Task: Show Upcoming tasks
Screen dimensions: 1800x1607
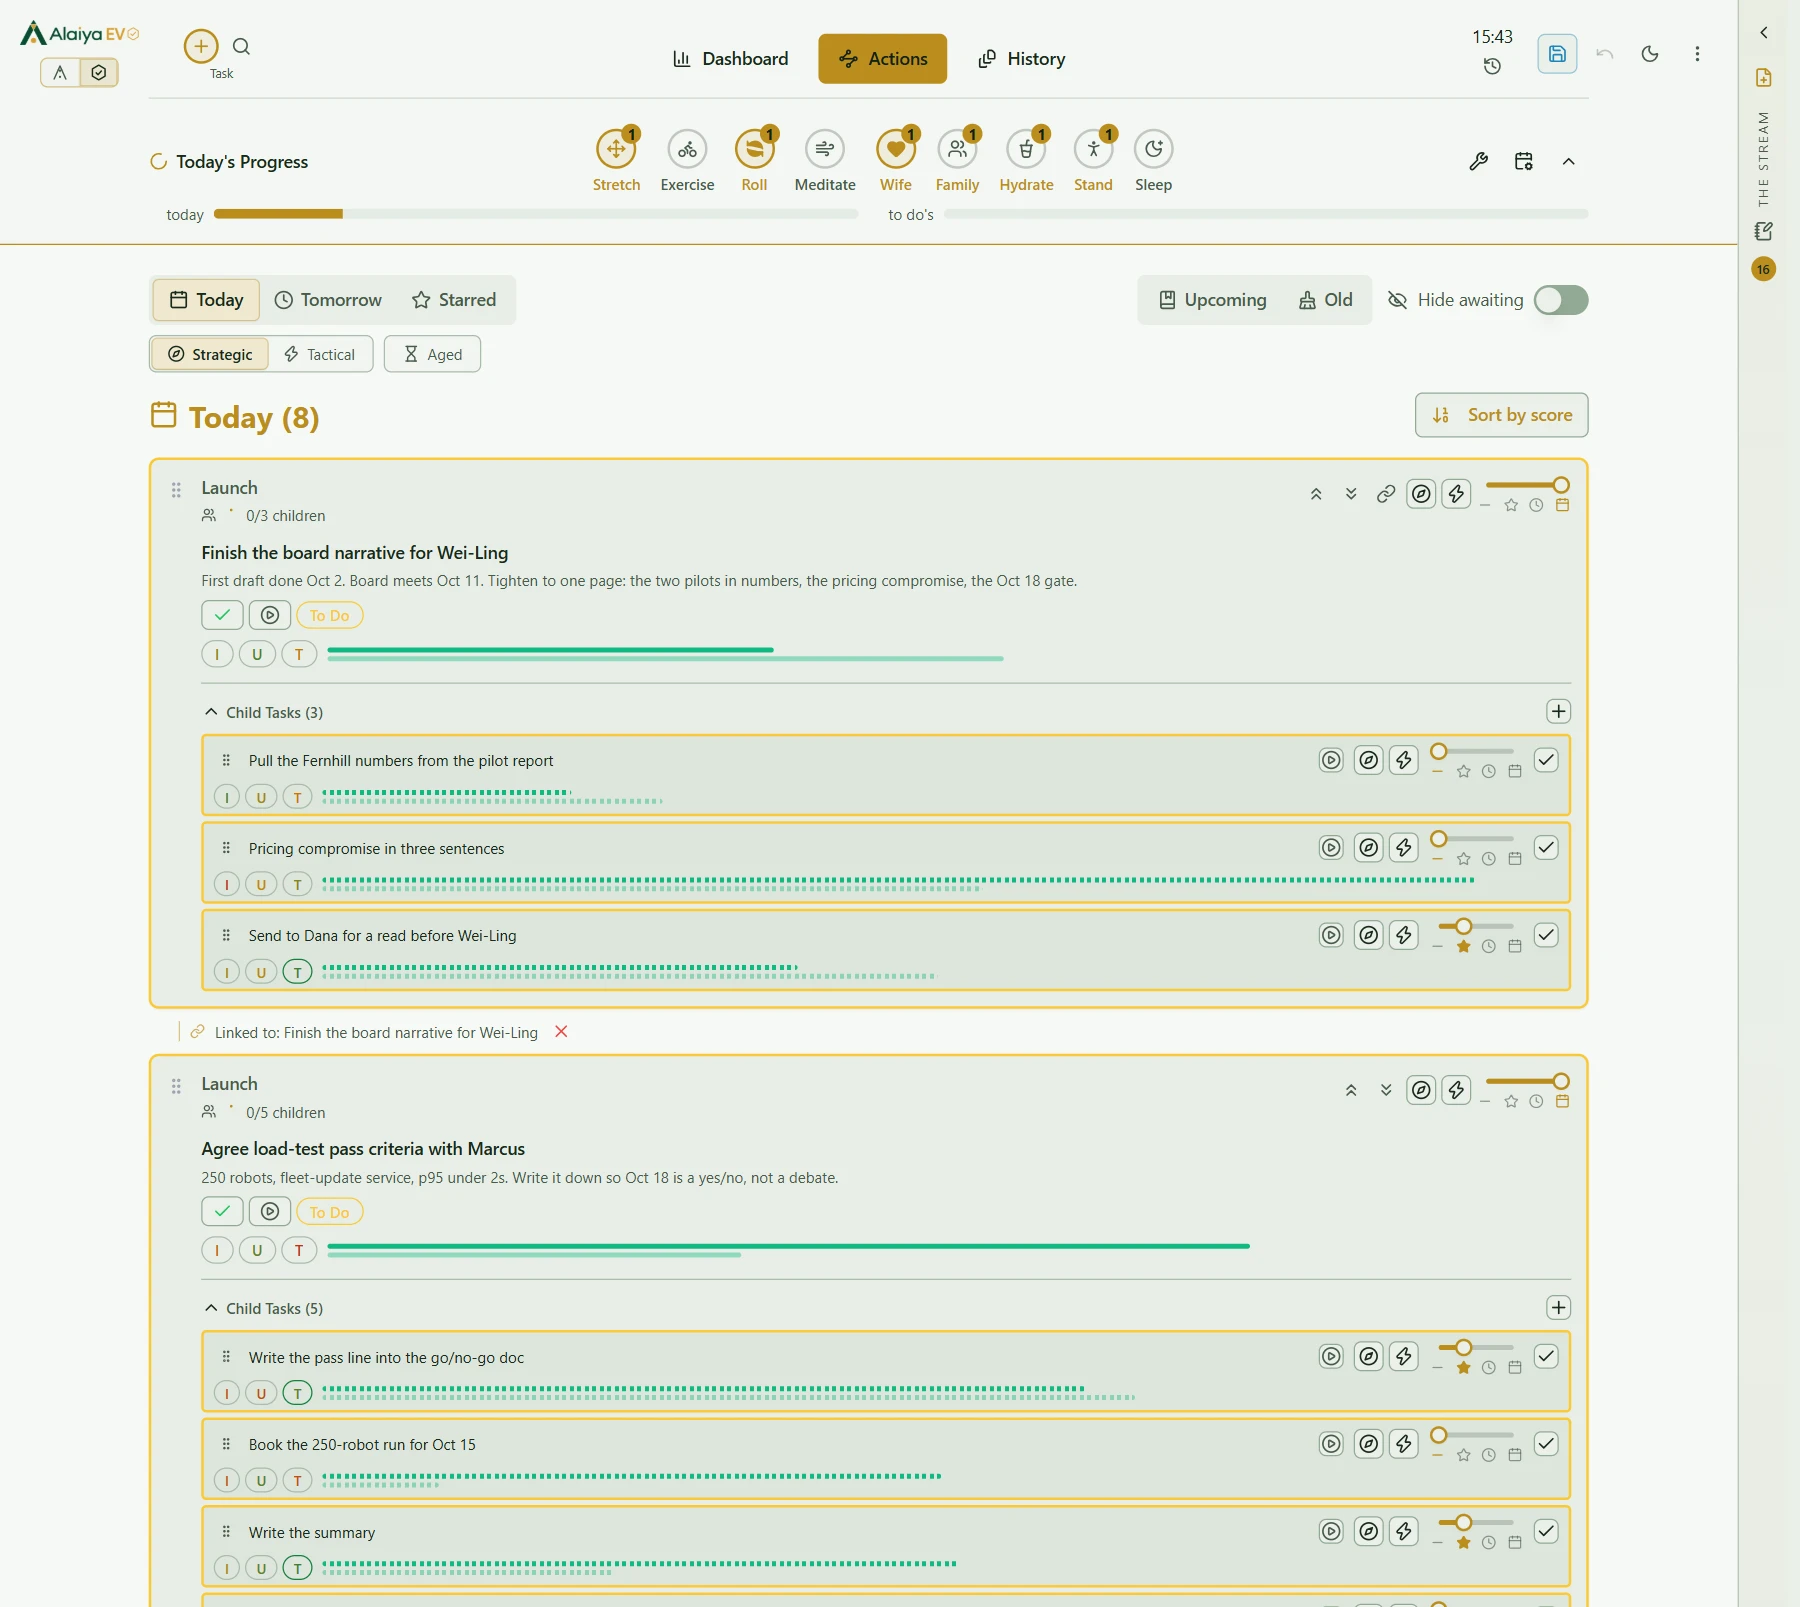Action: (x=1212, y=300)
